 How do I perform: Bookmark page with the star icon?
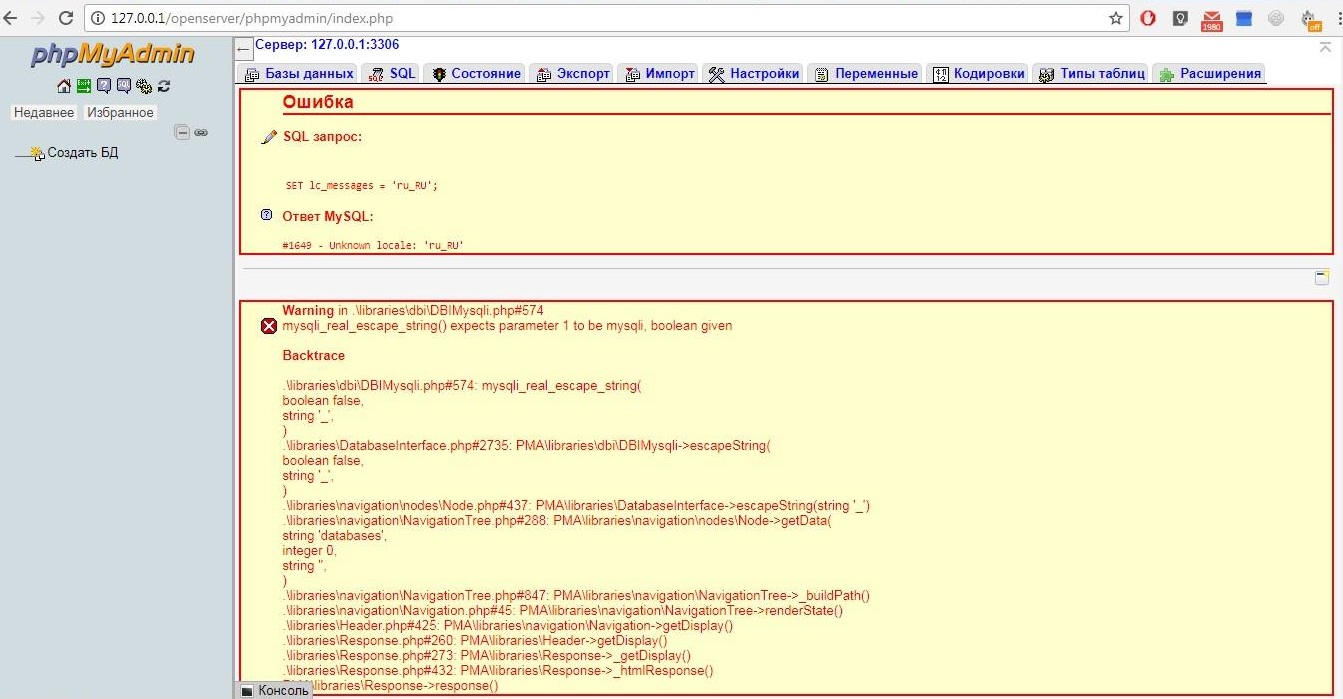tap(1116, 18)
